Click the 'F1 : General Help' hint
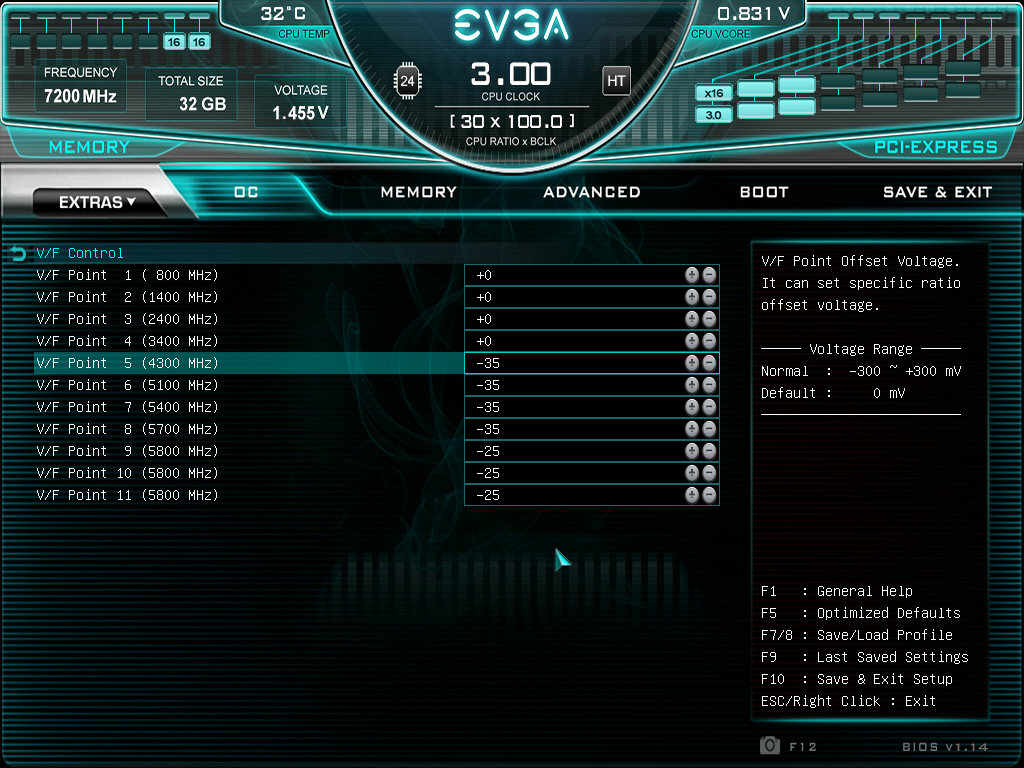This screenshot has height=768, width=1024. click(x=837, y=591)
